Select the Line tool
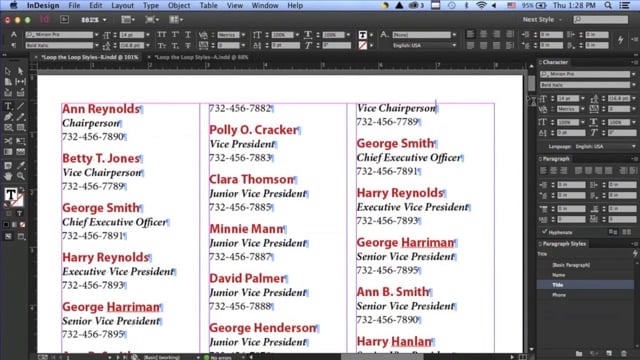 coord(20,106)
